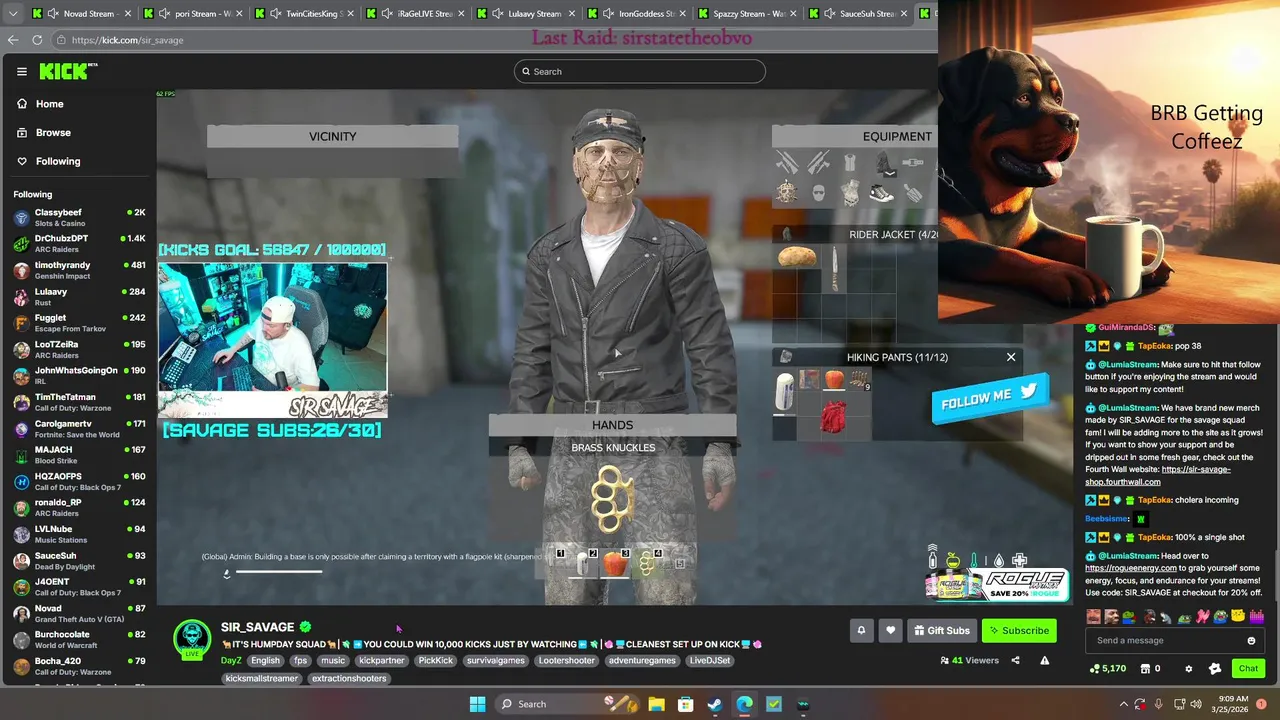Click the site info icon in address bar
1280x720 pixels.
pos(61,40)
